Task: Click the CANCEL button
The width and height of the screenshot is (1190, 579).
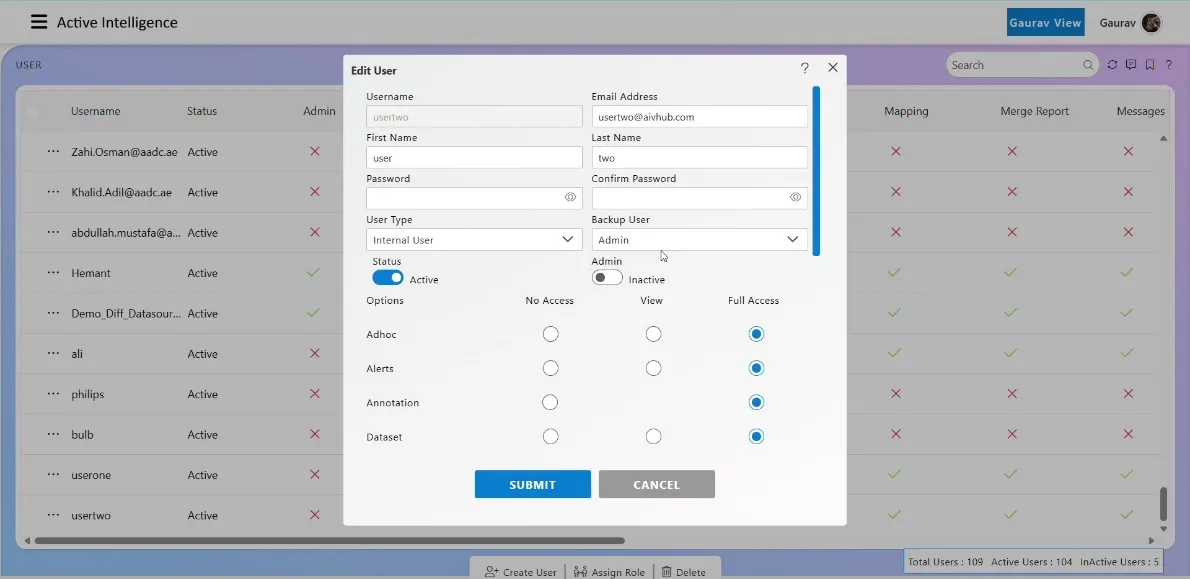Action: coord(656,484)
